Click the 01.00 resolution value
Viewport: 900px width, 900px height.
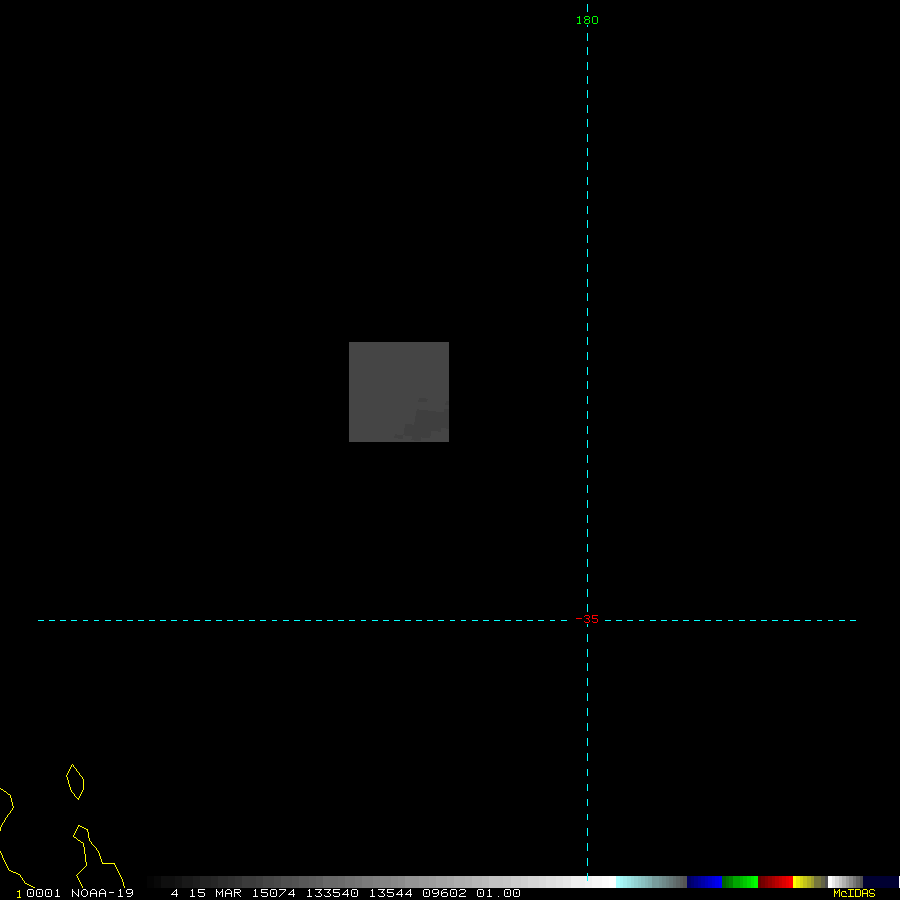click(498, 893)
